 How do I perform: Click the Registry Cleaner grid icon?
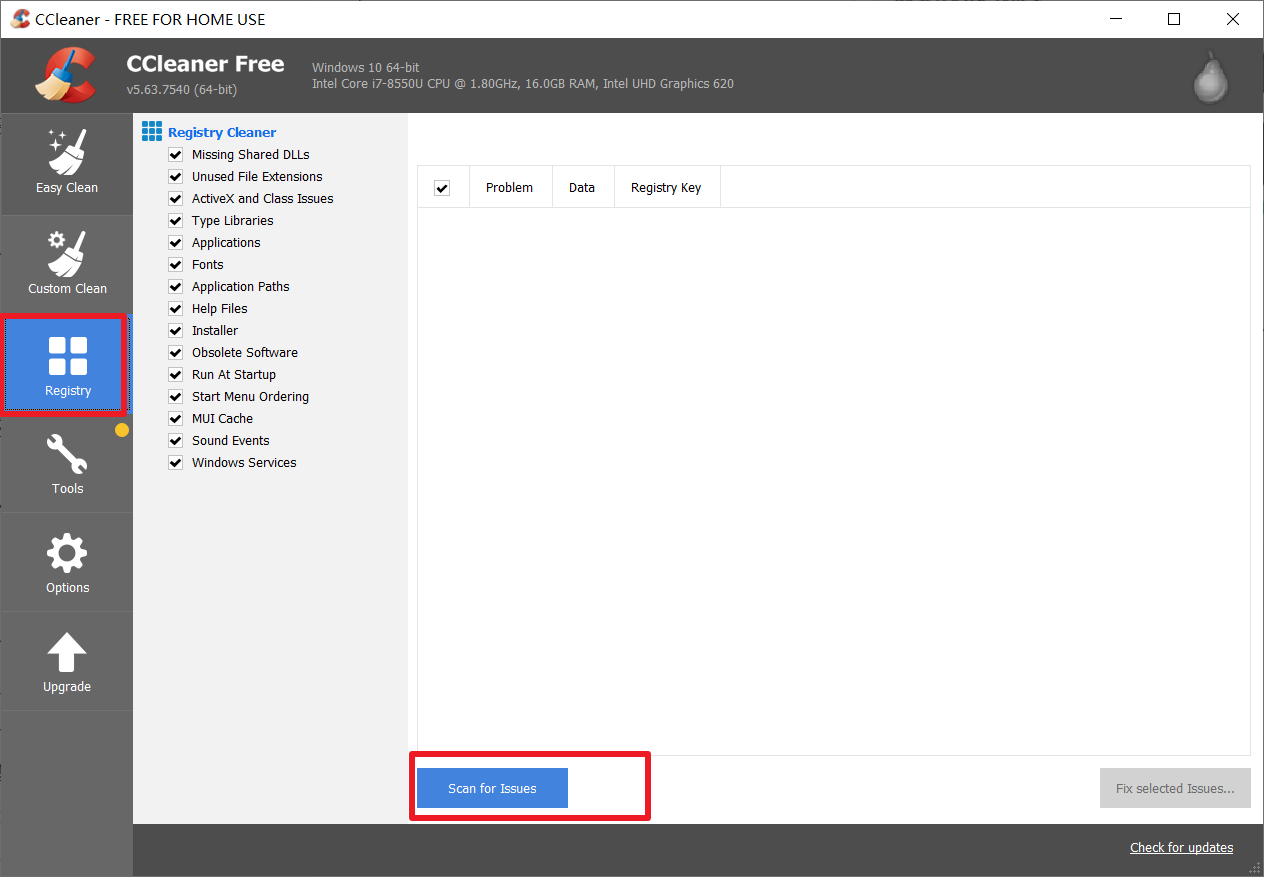coord(152,131)
